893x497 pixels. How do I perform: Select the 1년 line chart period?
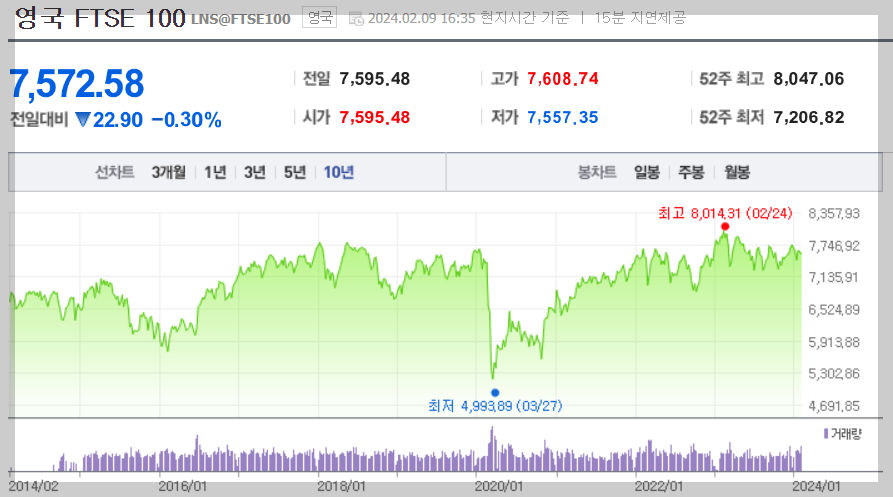215,172
